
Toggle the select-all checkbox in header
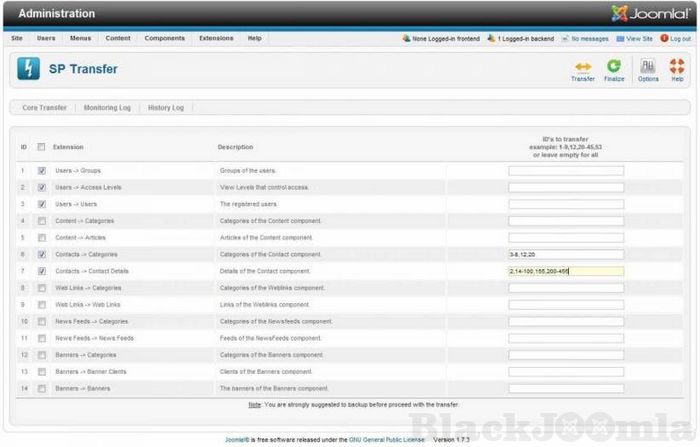[41, 147]
